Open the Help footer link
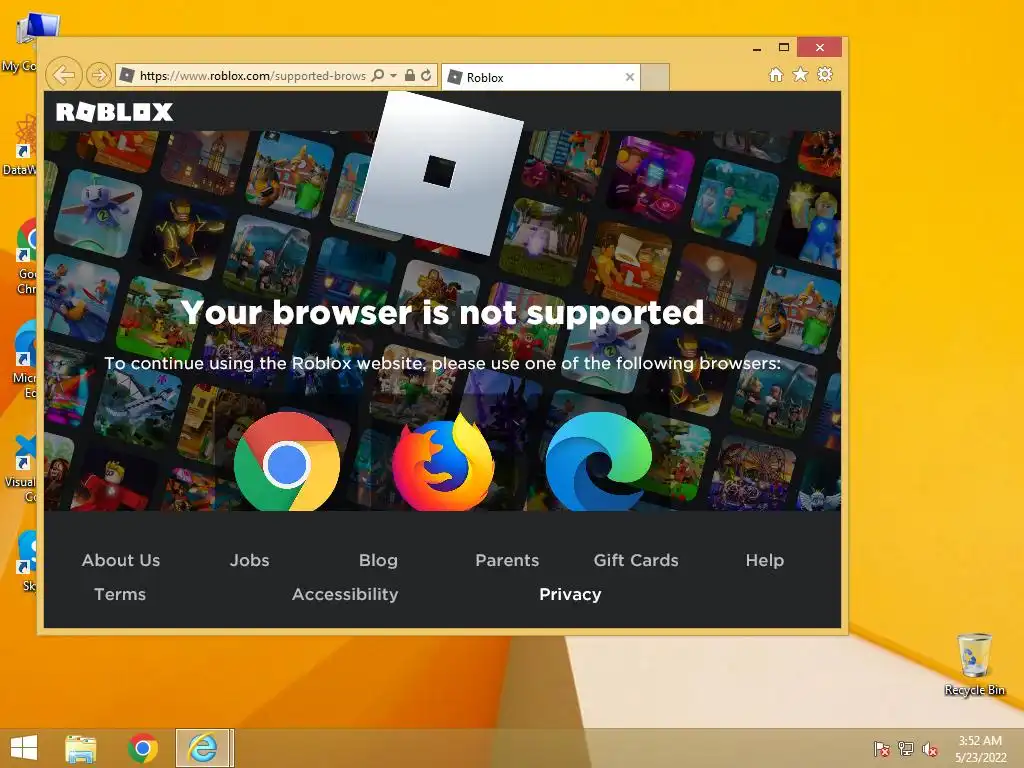Viewport: 1024px width, 768px height. 765,560
